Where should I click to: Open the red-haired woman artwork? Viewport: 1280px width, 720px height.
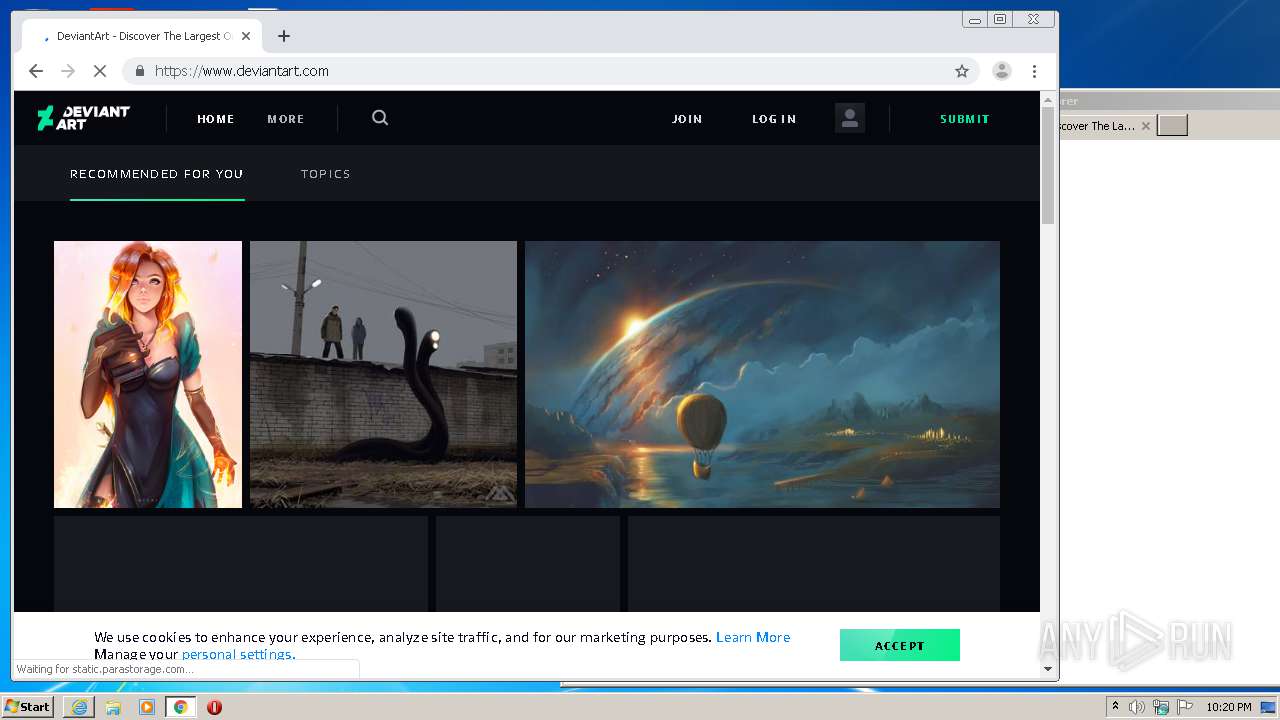(x=148, y=374)
